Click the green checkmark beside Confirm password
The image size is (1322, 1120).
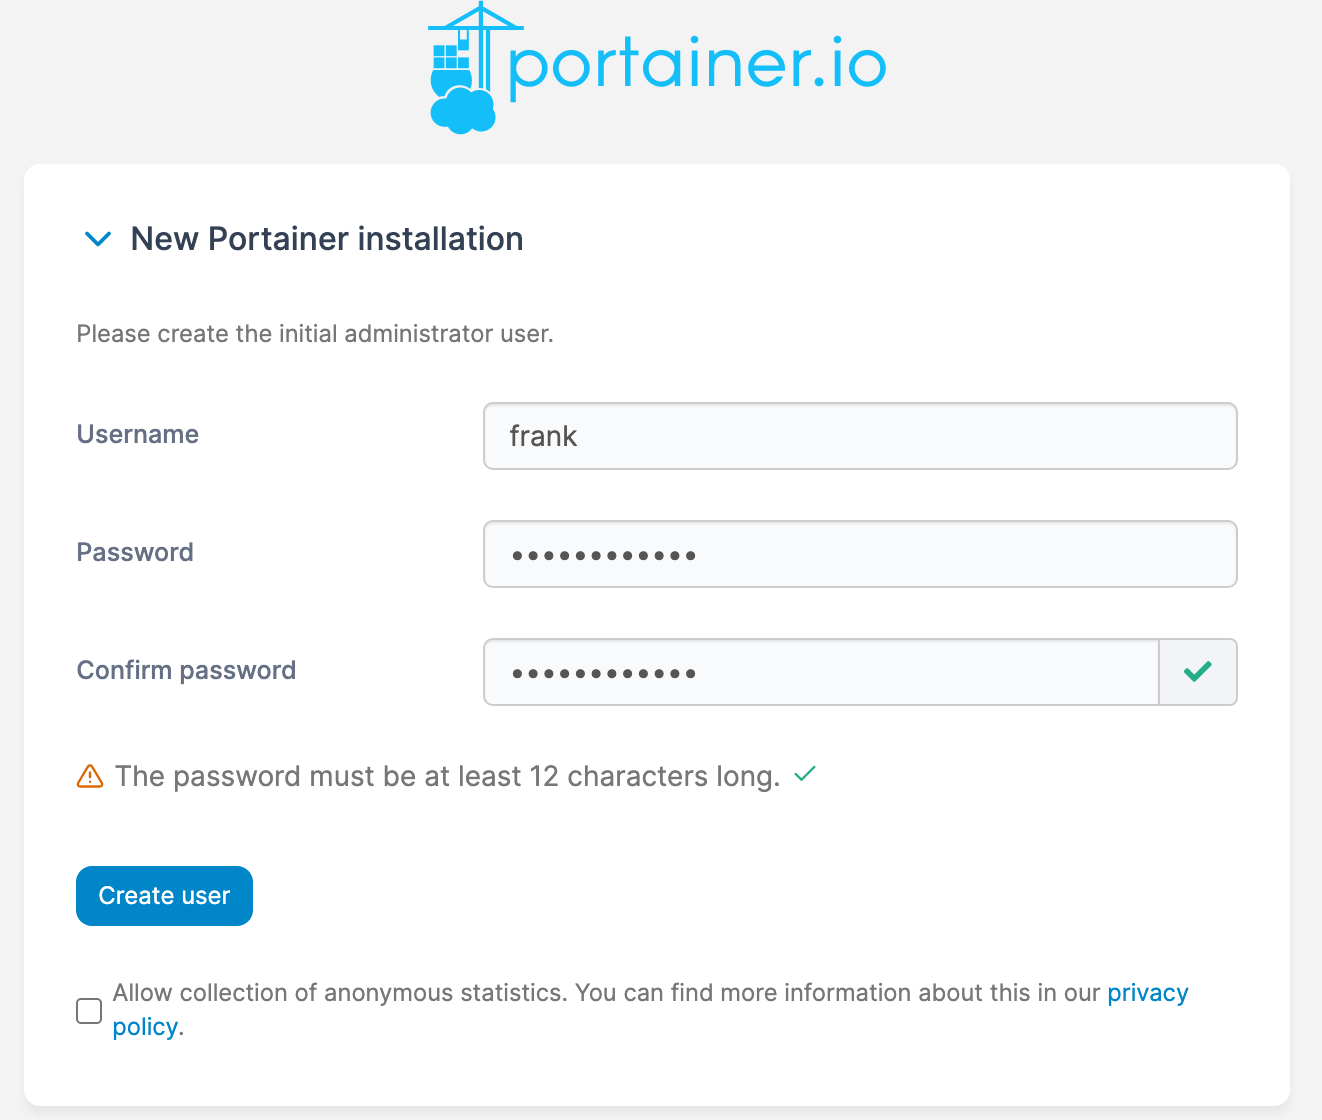(1197, 672)
